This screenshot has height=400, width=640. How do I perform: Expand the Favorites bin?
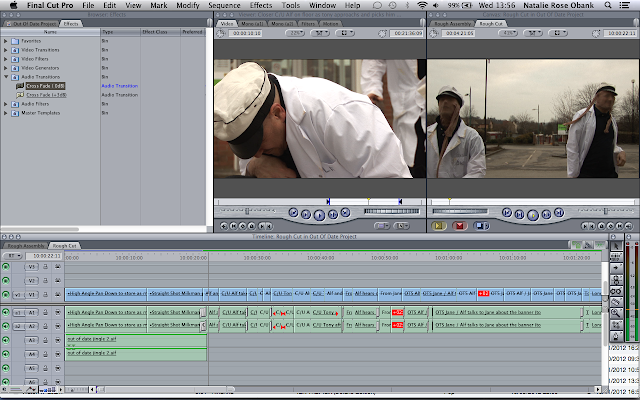(6, 41)
